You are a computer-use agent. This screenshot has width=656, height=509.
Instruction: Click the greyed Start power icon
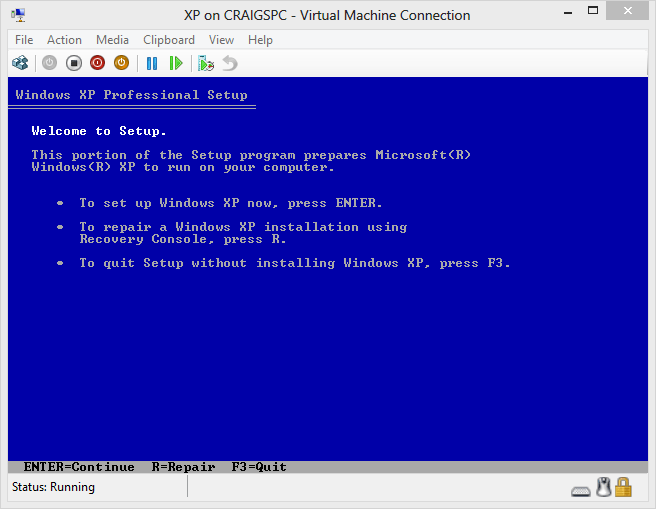(49, 63)
